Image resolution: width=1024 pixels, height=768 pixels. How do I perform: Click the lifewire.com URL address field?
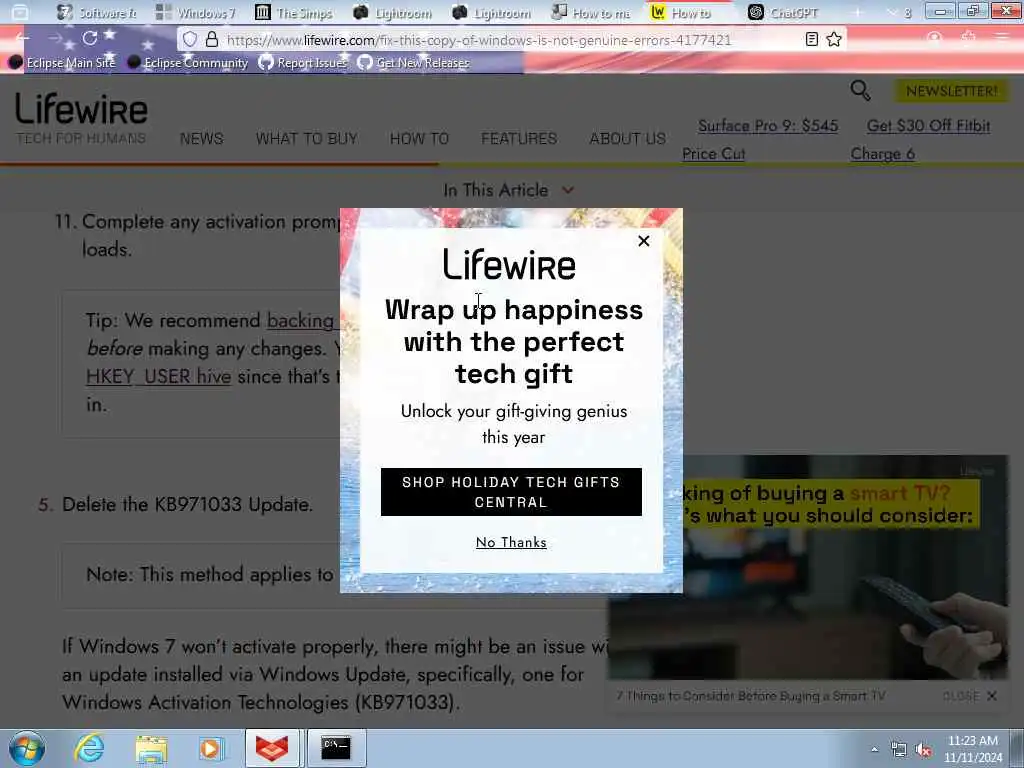tap(478, 40)
